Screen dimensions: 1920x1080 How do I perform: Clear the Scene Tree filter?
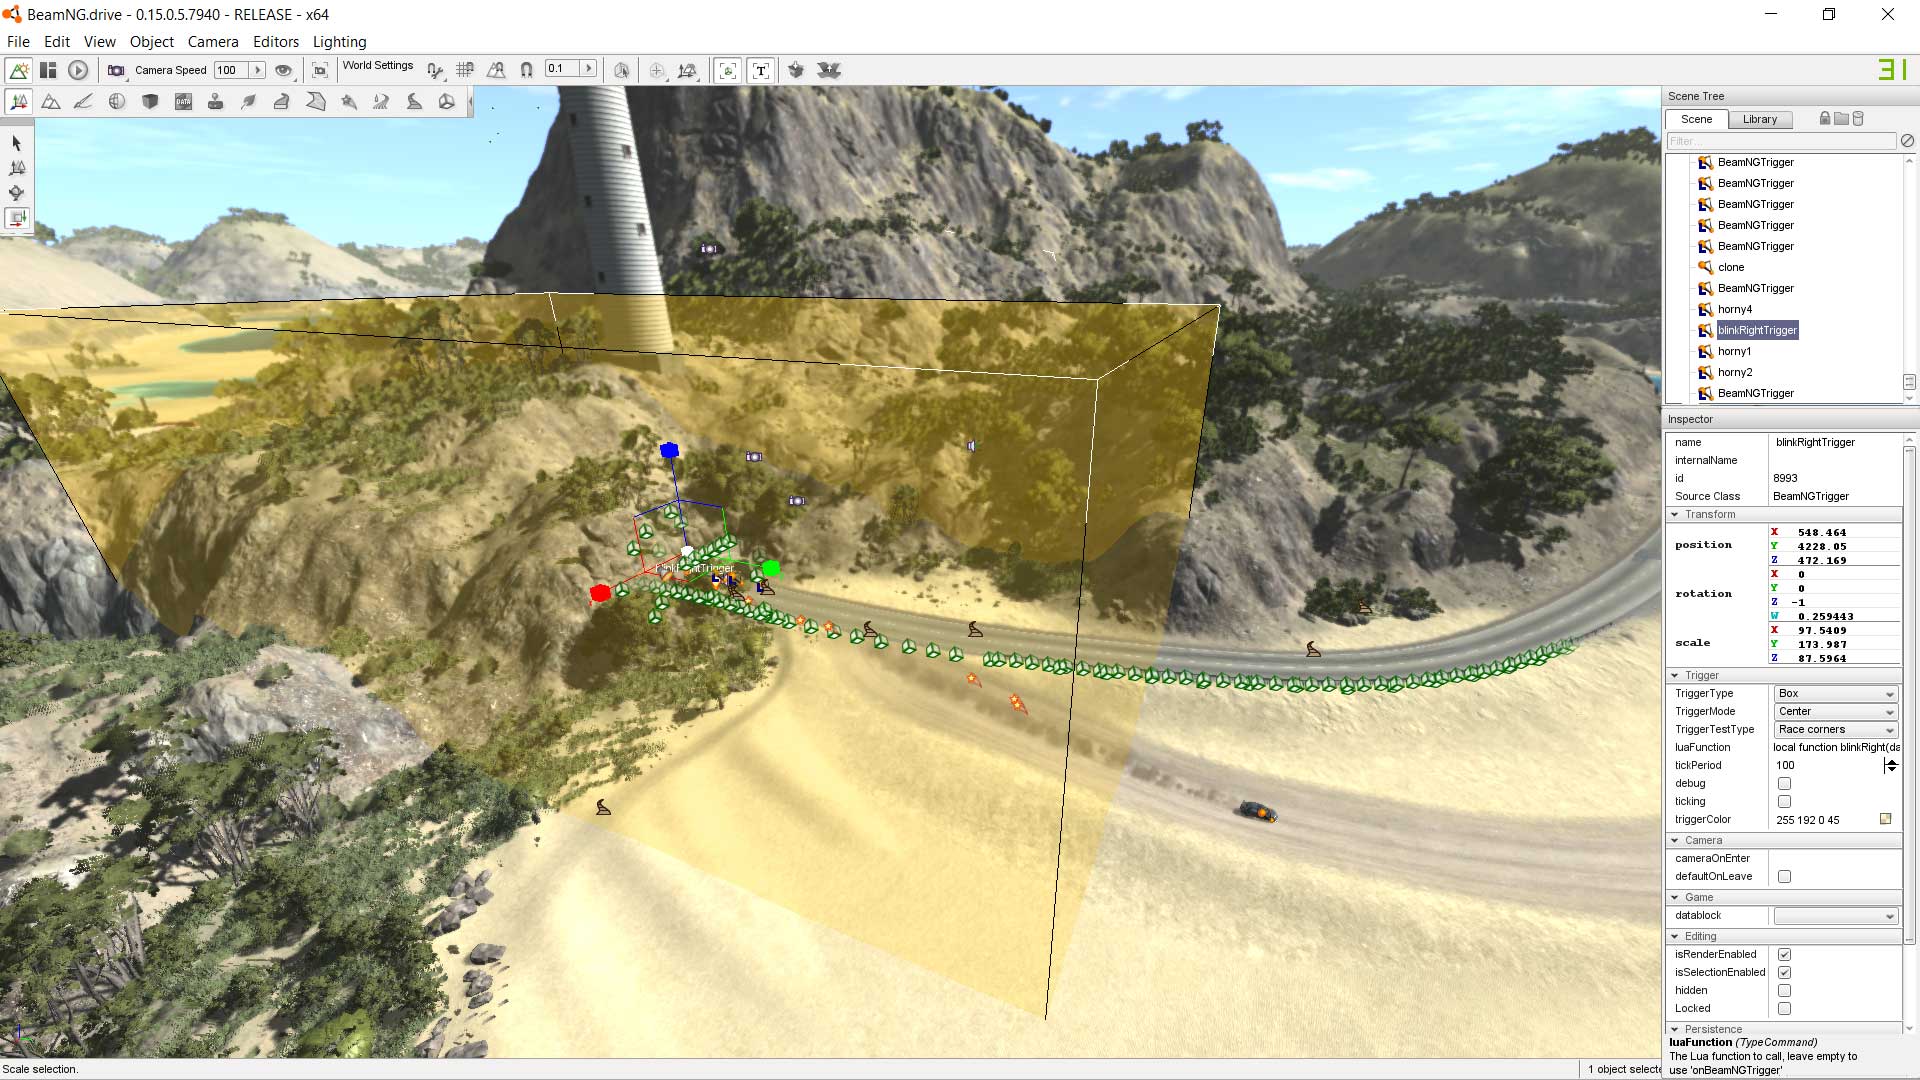pyautogui.click(x=1907, y=141)
